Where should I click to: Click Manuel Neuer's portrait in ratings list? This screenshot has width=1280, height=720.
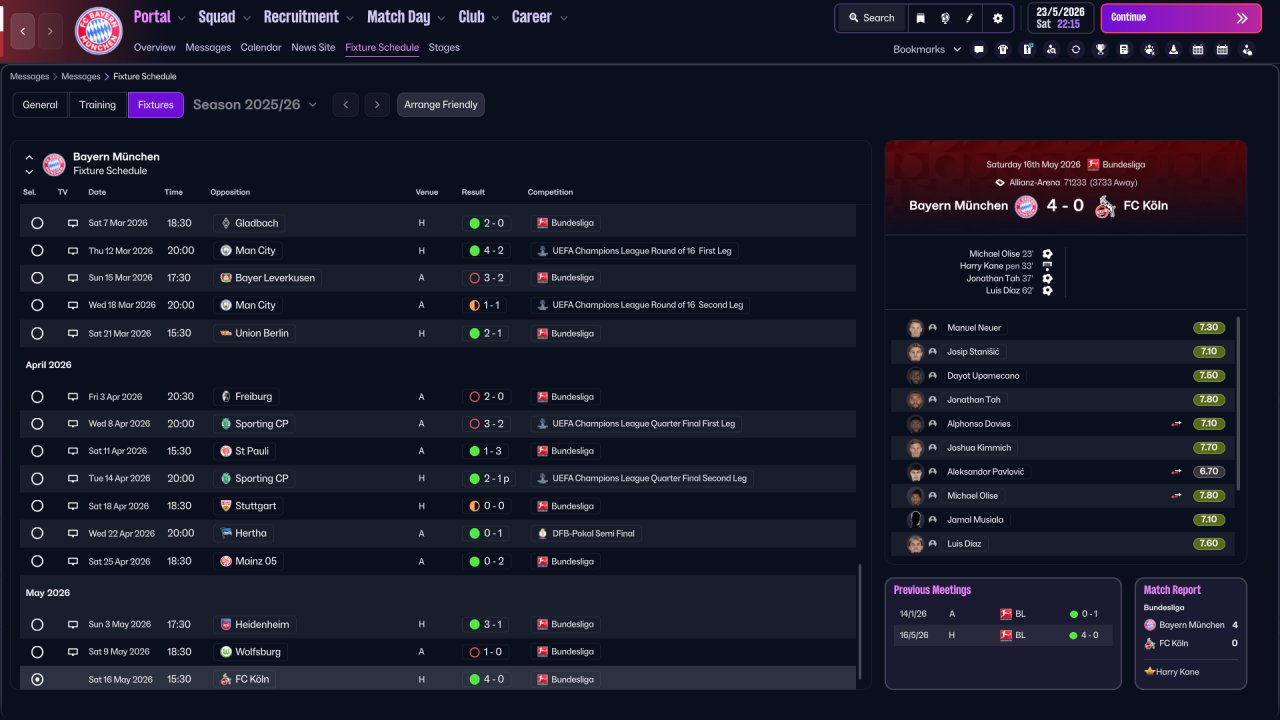click(x=915, y=328)
